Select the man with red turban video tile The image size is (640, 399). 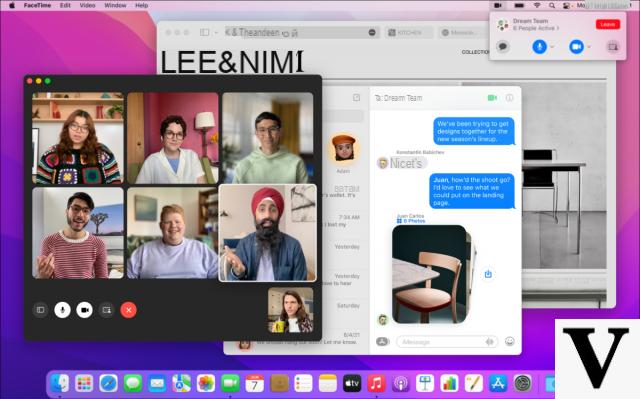(268, 233)
